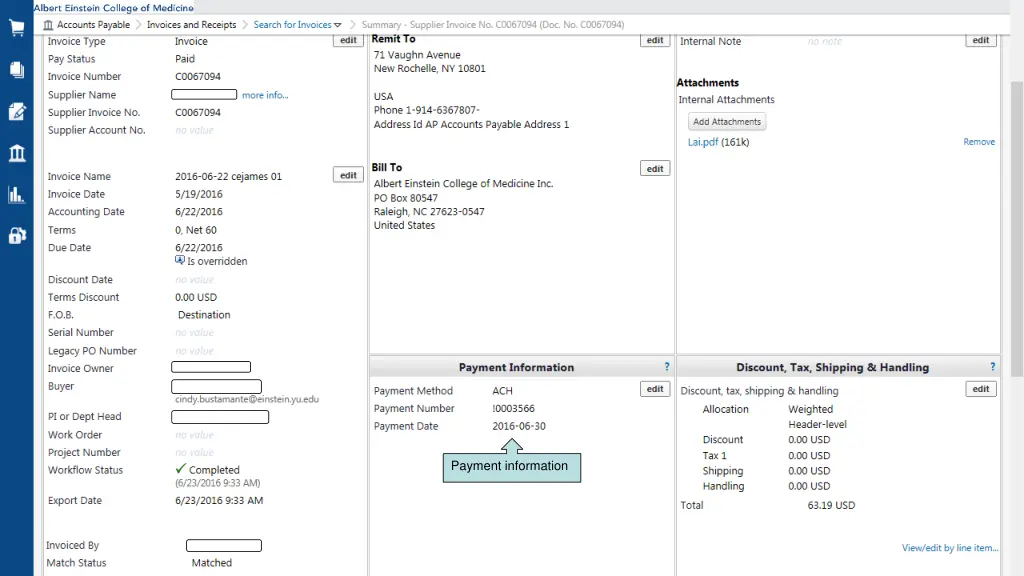Click the bank icon beside Accounts Payable breadcrumb
This screenshot has width=1024, height=576.
[48, 25]
